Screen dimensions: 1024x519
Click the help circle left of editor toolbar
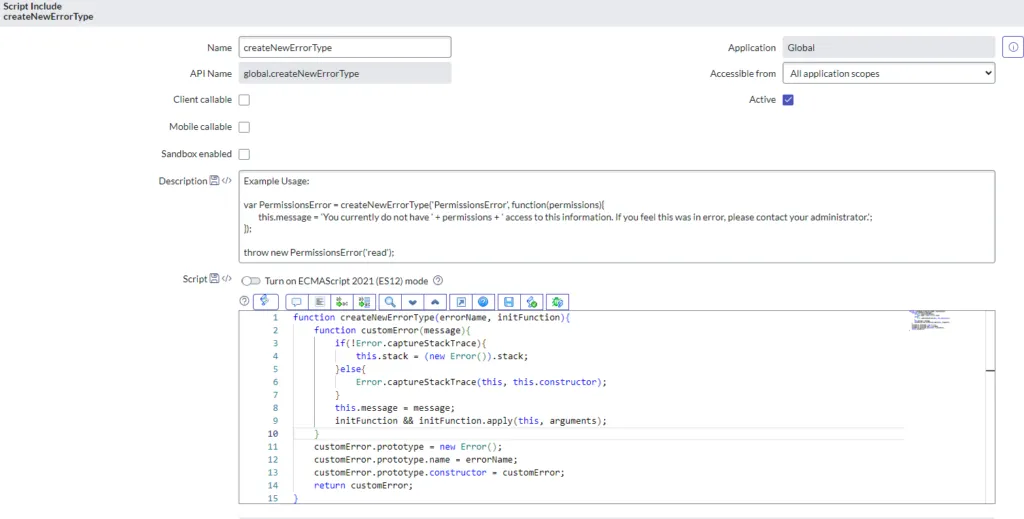[x=244, y=301]
